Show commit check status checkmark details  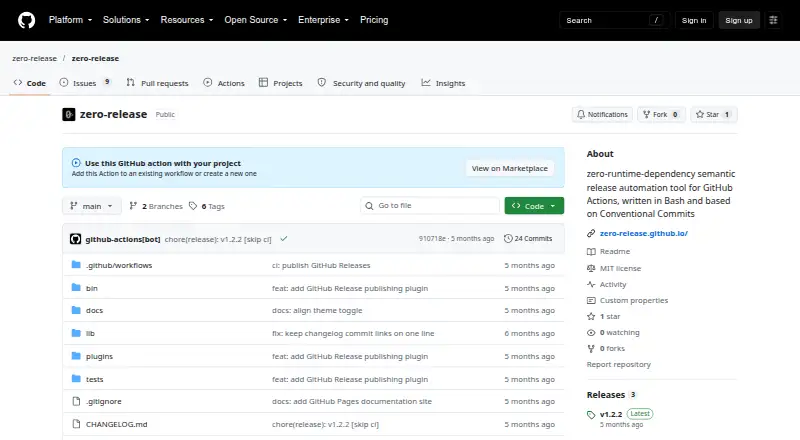click(284, 238)
